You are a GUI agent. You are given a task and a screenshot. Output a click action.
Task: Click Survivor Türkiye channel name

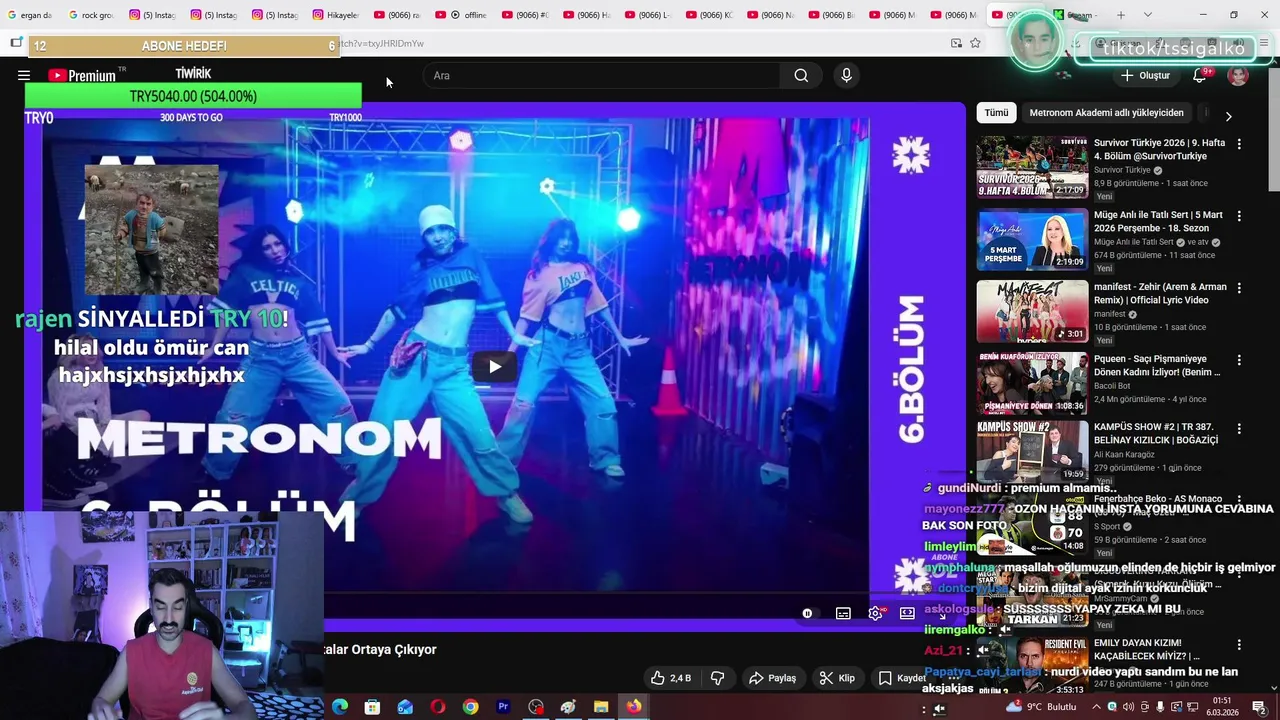click(1122, 170)
